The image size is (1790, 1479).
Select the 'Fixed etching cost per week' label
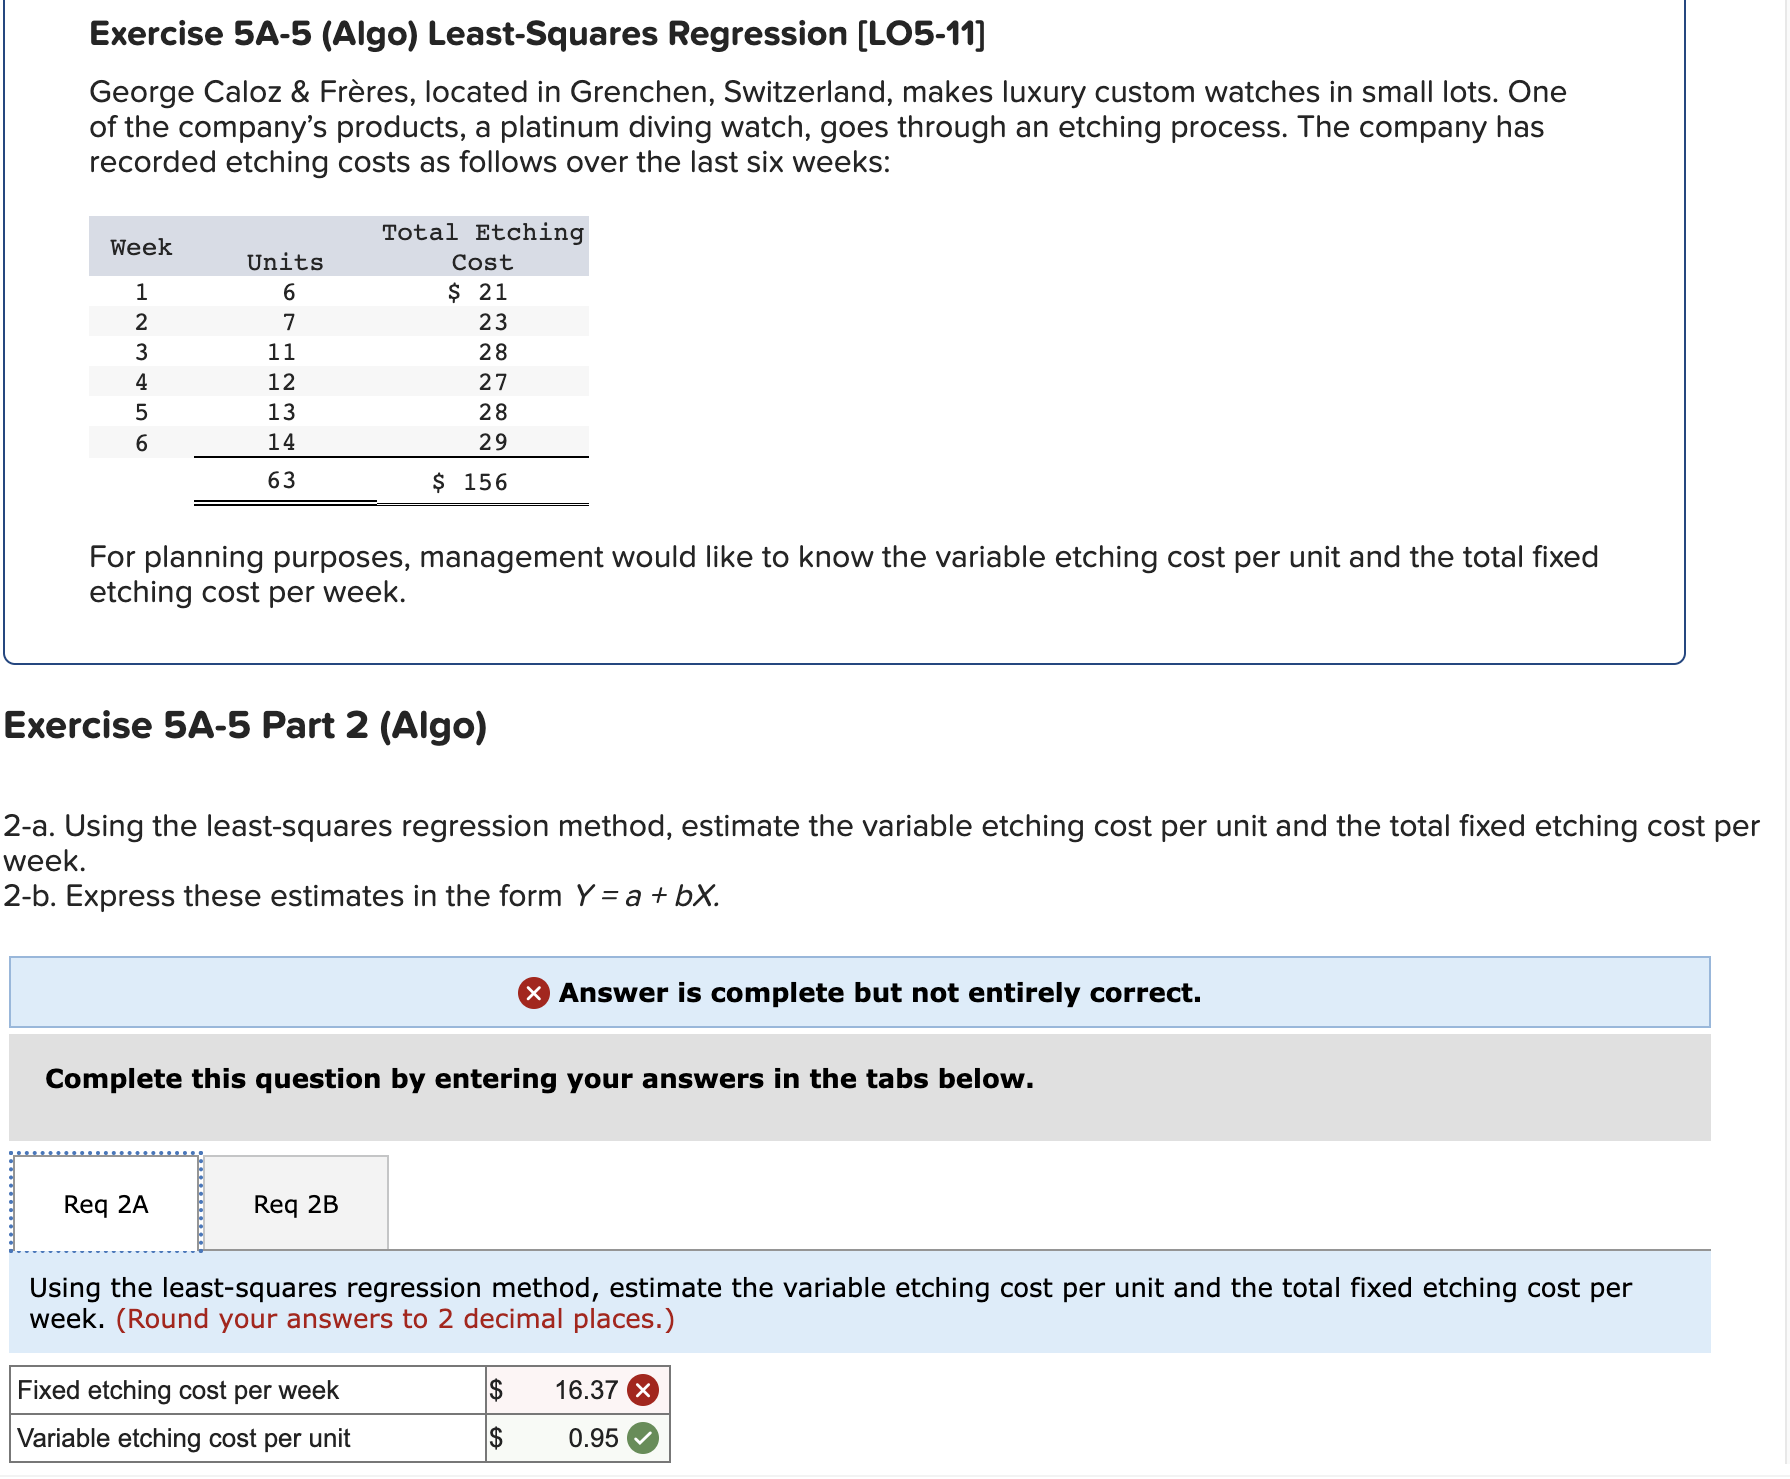[x=178, y=1390]
